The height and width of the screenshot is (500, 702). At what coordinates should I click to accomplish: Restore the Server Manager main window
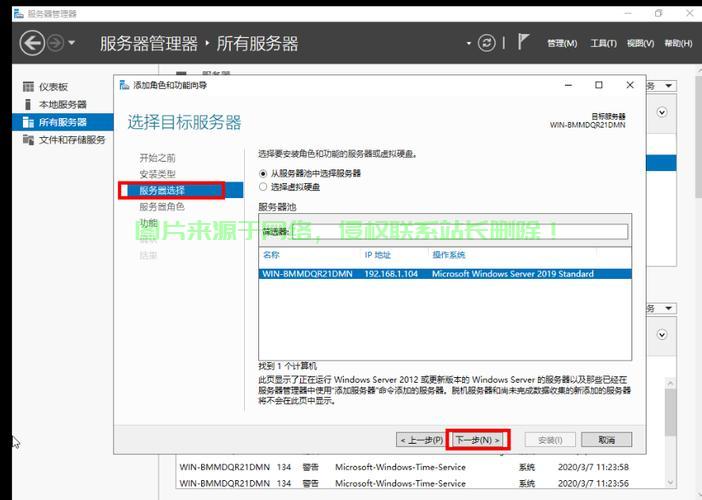click(659, 13)
